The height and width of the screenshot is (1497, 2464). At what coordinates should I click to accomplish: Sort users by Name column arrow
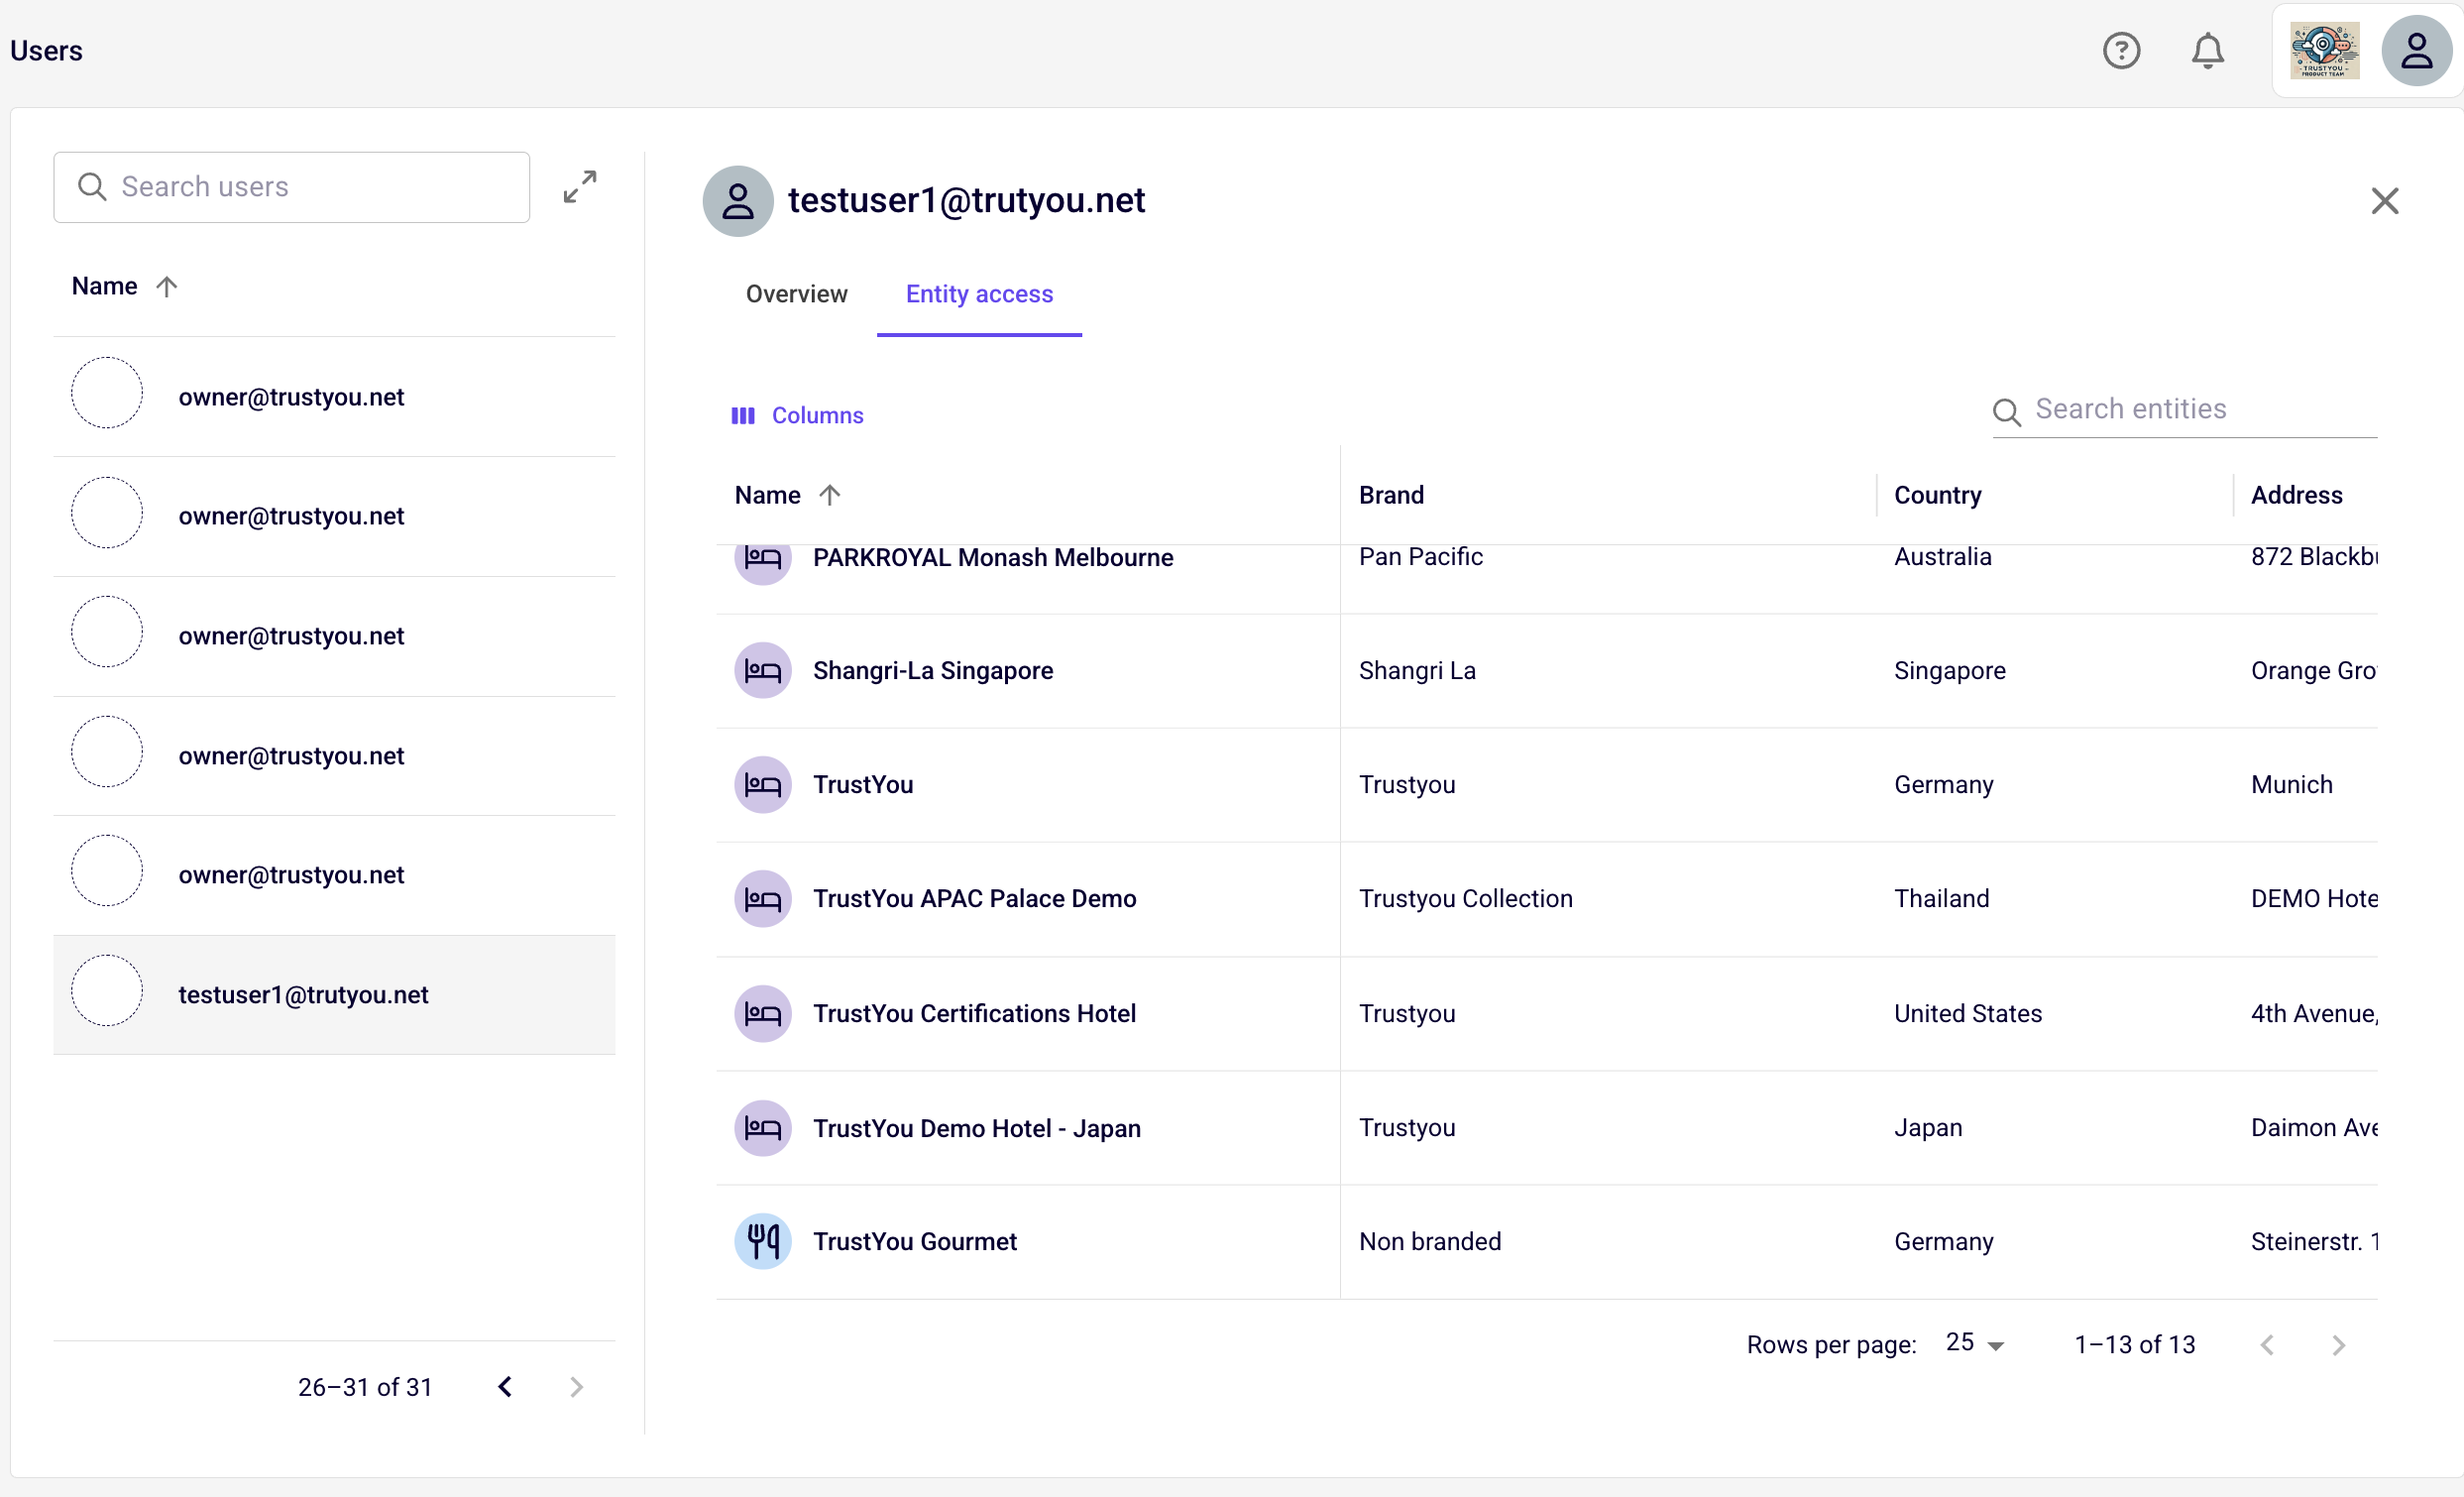click(167, 287)
